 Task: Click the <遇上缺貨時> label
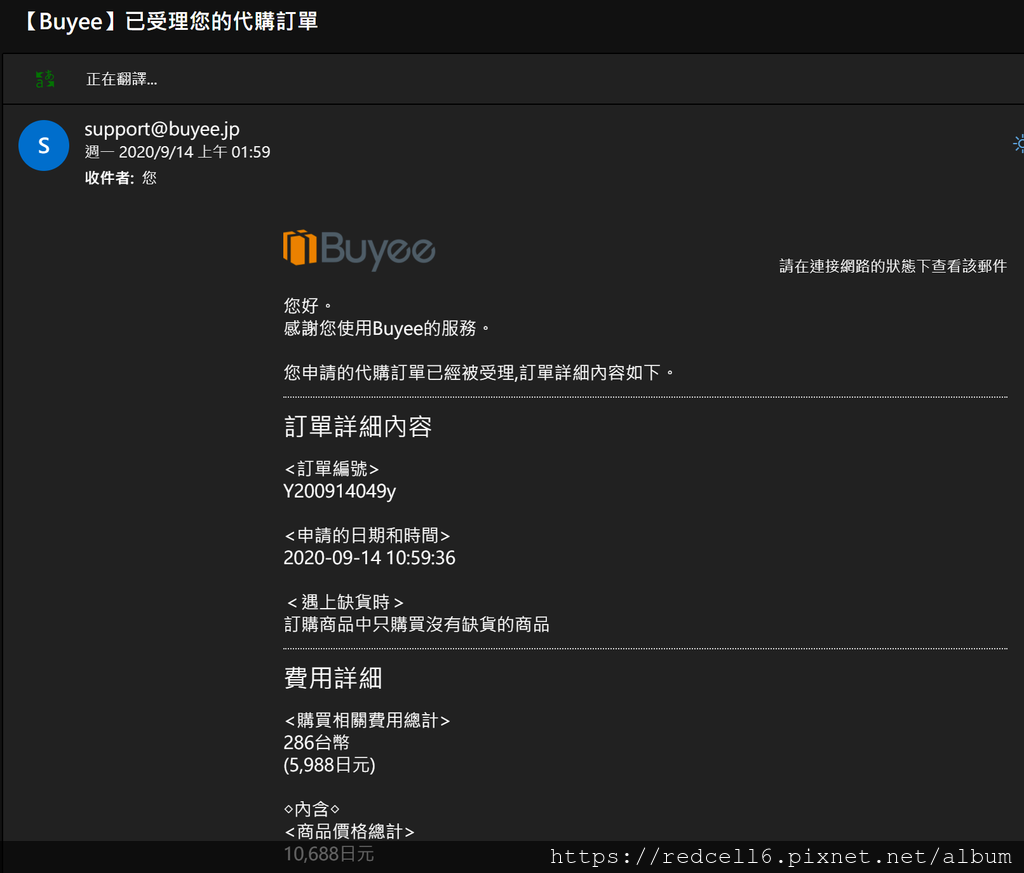pos(345,602)
